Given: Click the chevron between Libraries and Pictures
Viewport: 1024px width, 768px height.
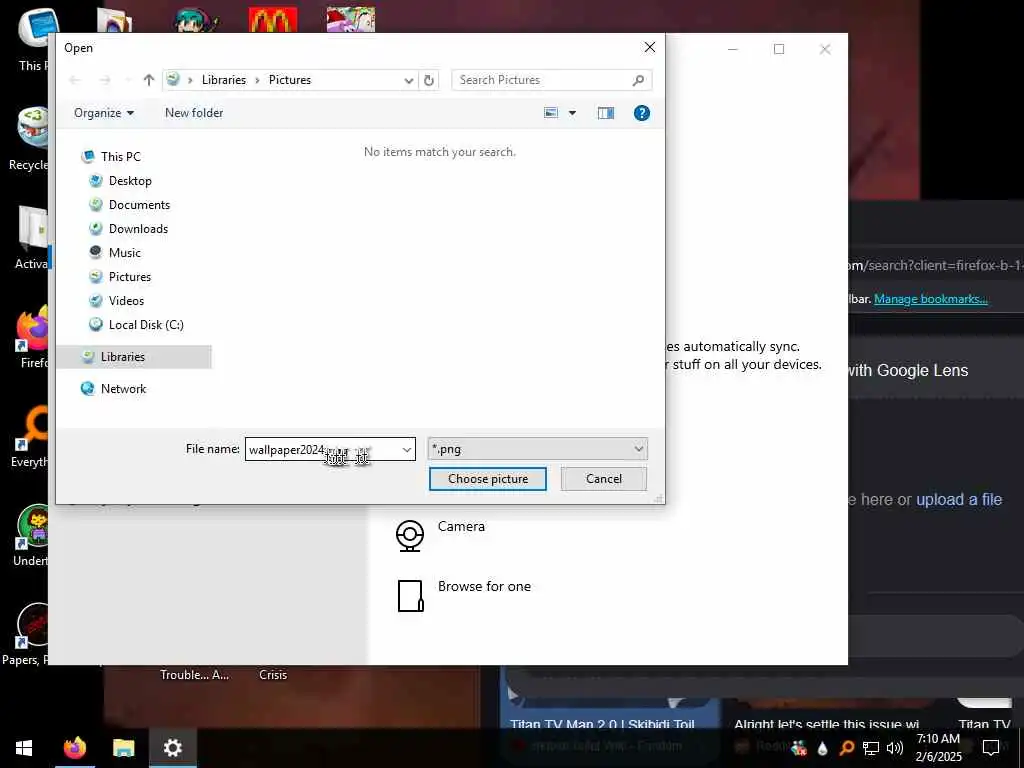Looking at the screenshot, I should 257,80.
